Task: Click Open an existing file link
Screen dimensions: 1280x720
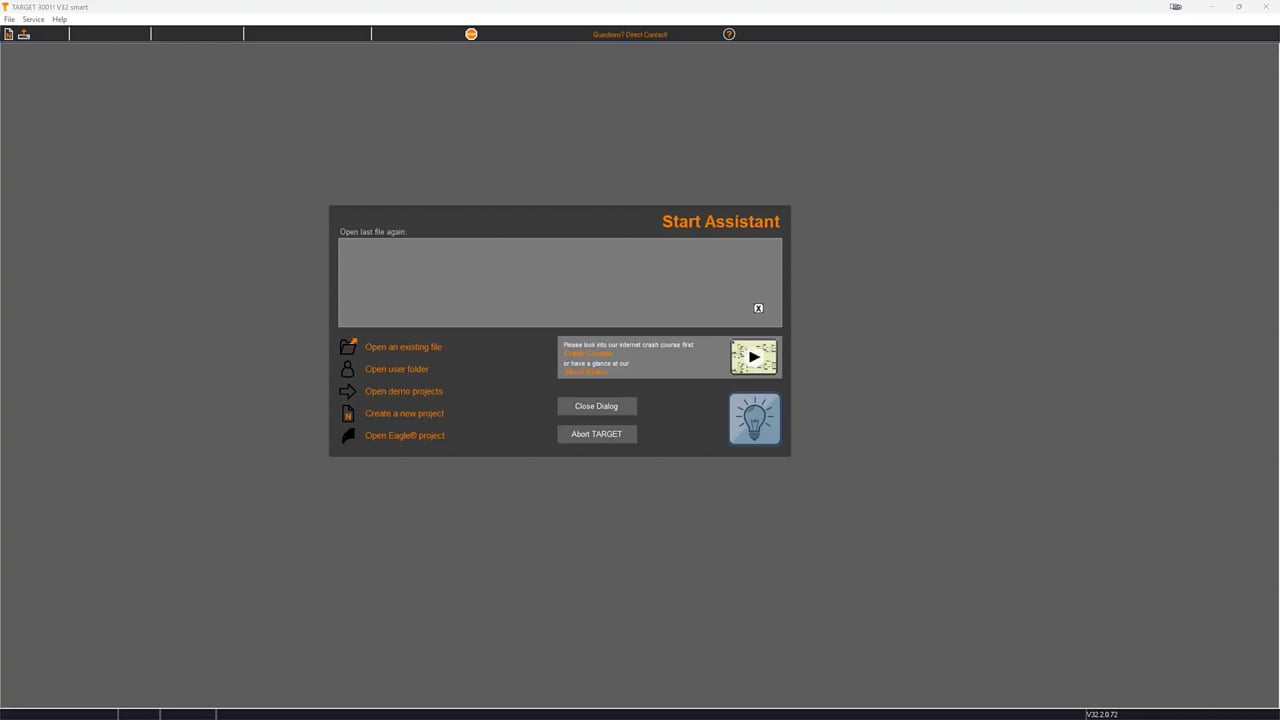Action: coord(403,347)
